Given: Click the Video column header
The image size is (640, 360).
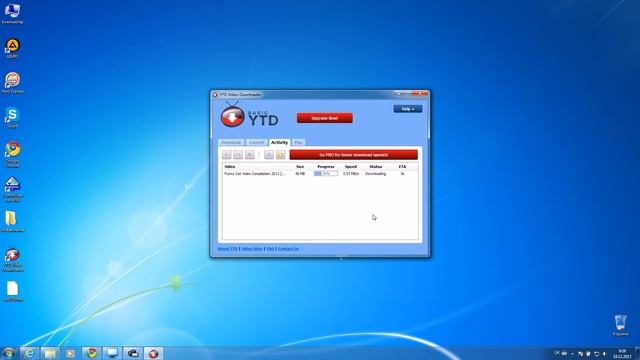Looking at the screenshot, I should (230, 167).
